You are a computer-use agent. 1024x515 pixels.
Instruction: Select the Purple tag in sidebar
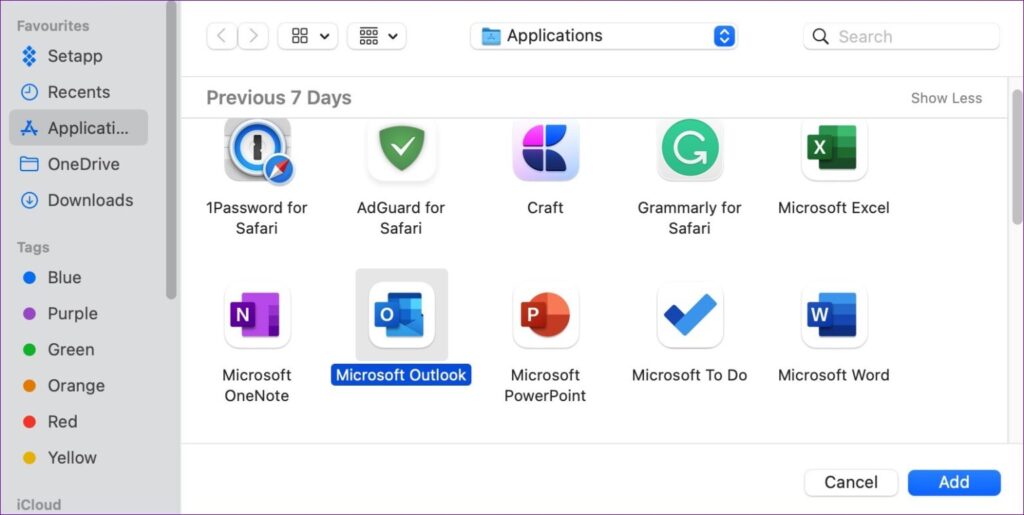pos(72,314)
